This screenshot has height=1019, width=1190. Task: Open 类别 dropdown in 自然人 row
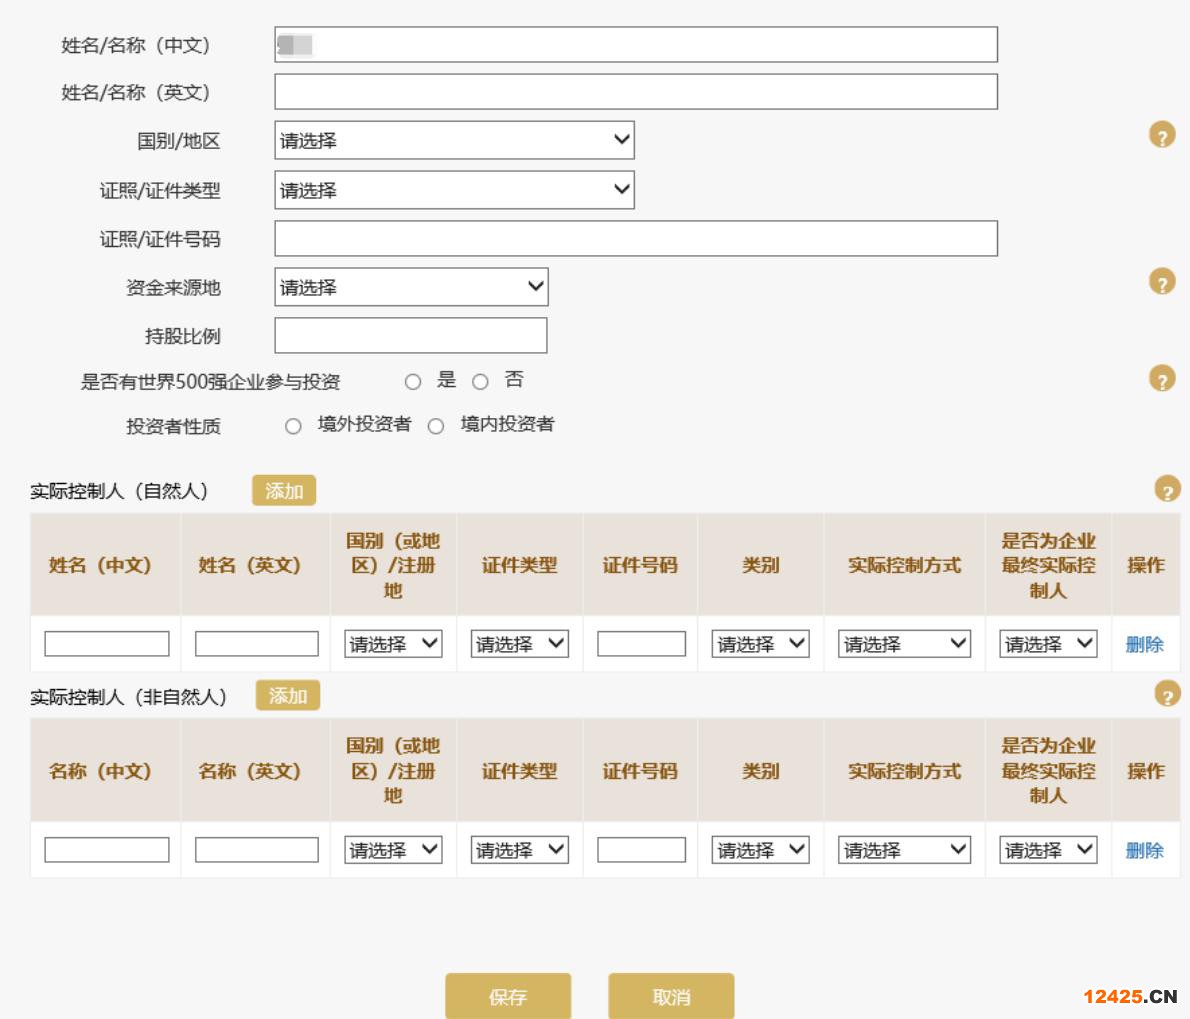tap(760, 644)
